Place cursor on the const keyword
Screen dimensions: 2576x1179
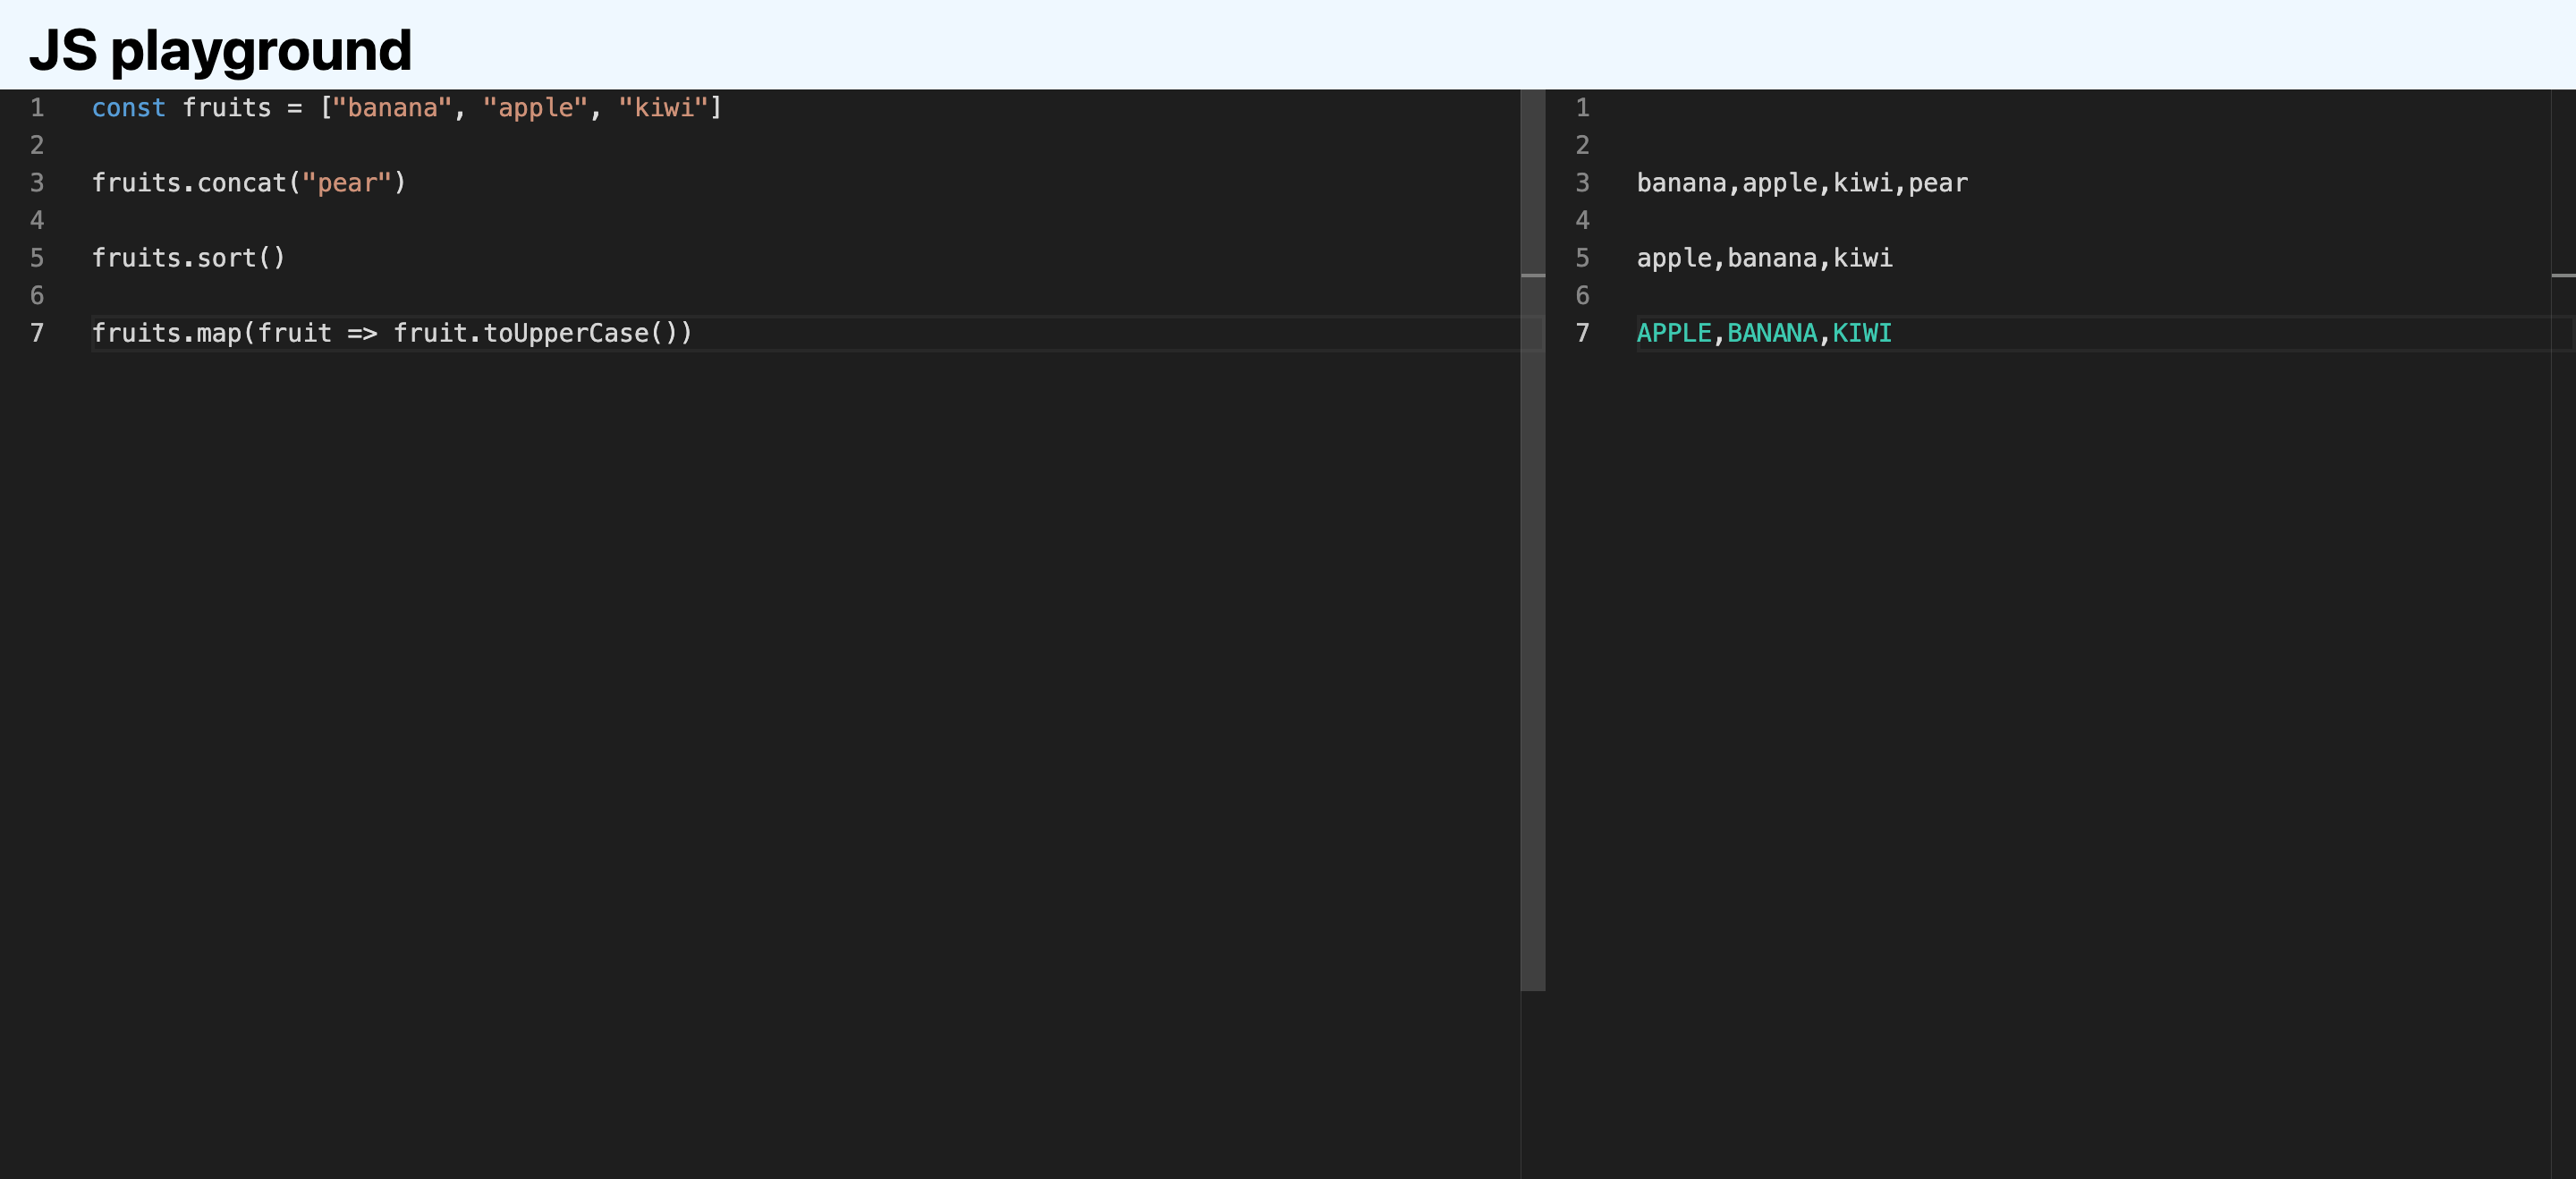tap(128, 108)
